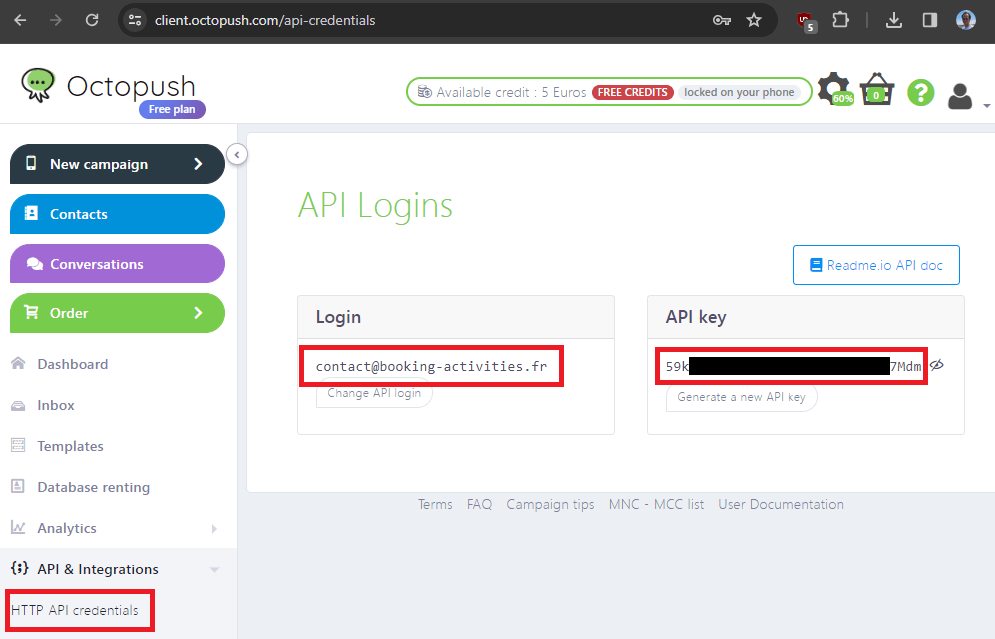
Task: Open the User Documentation footer link
Action: pyautogui.click(x=781, y=504)
